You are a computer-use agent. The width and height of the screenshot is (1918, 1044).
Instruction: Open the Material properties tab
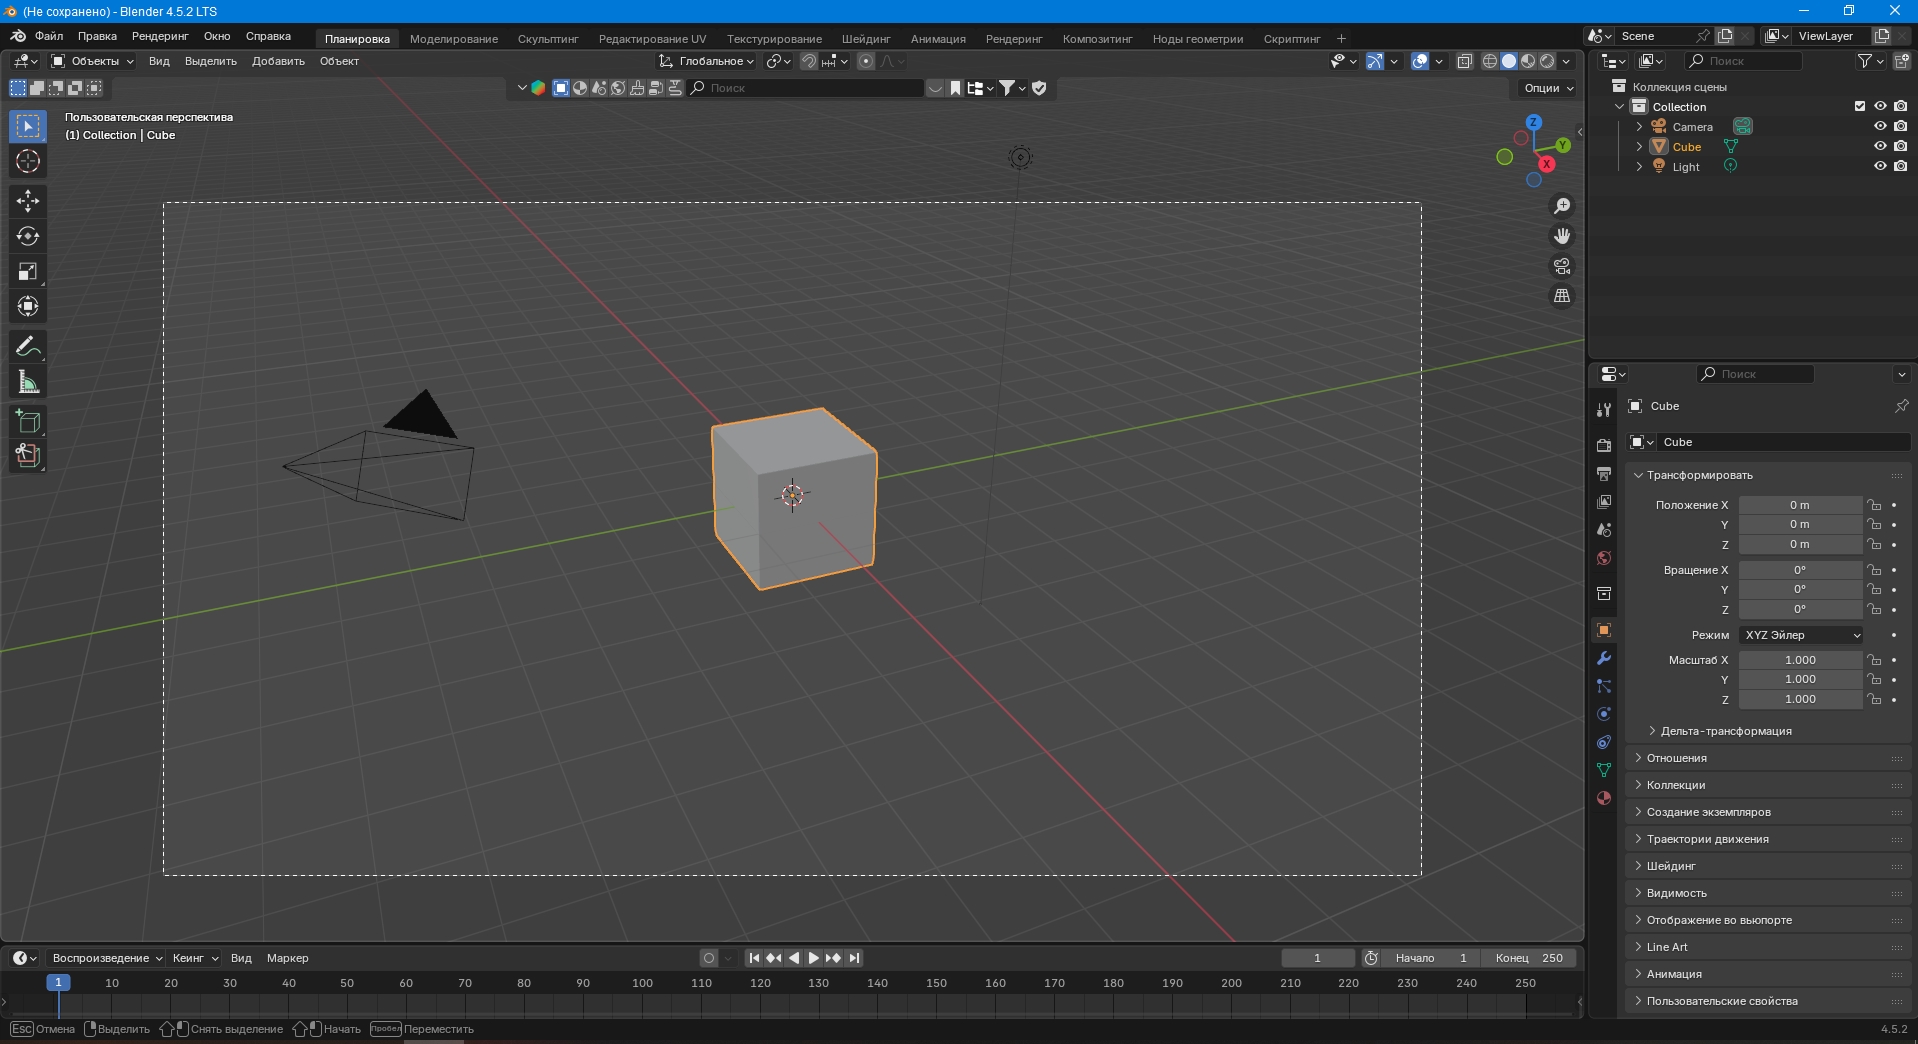click(1604, 798)
